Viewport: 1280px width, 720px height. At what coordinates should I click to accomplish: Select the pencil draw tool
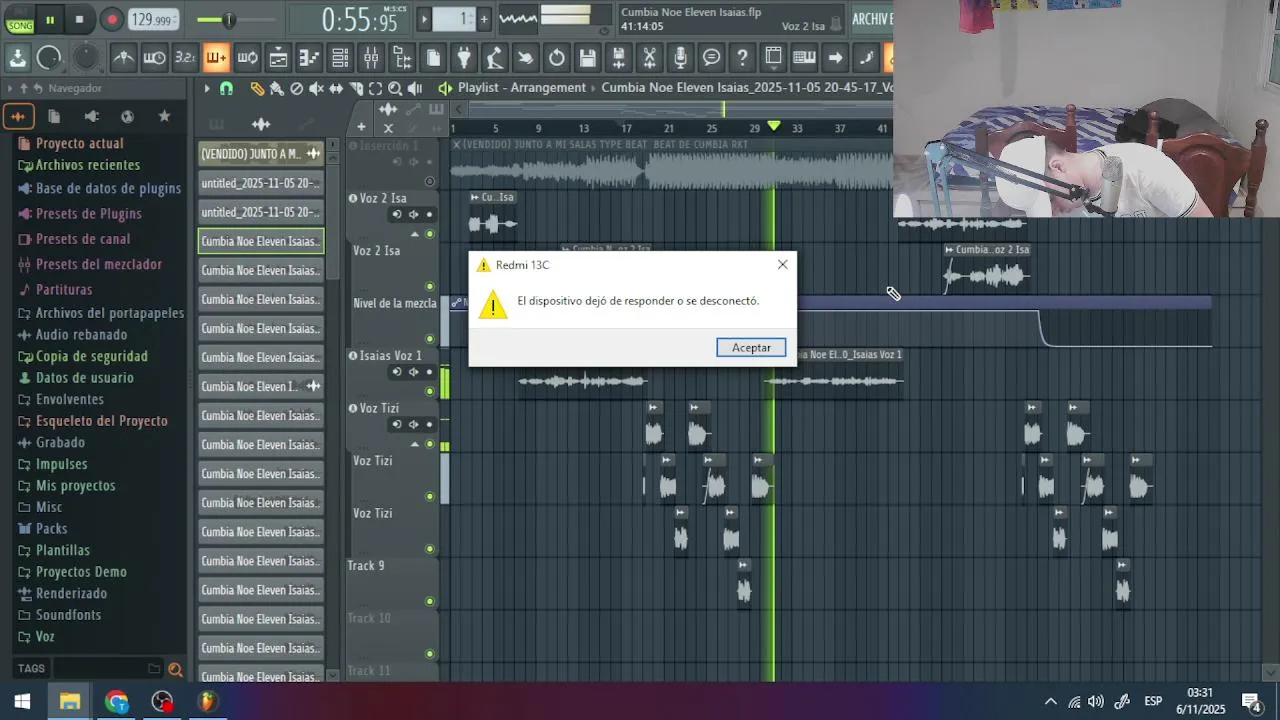click(x=257, y=88)
